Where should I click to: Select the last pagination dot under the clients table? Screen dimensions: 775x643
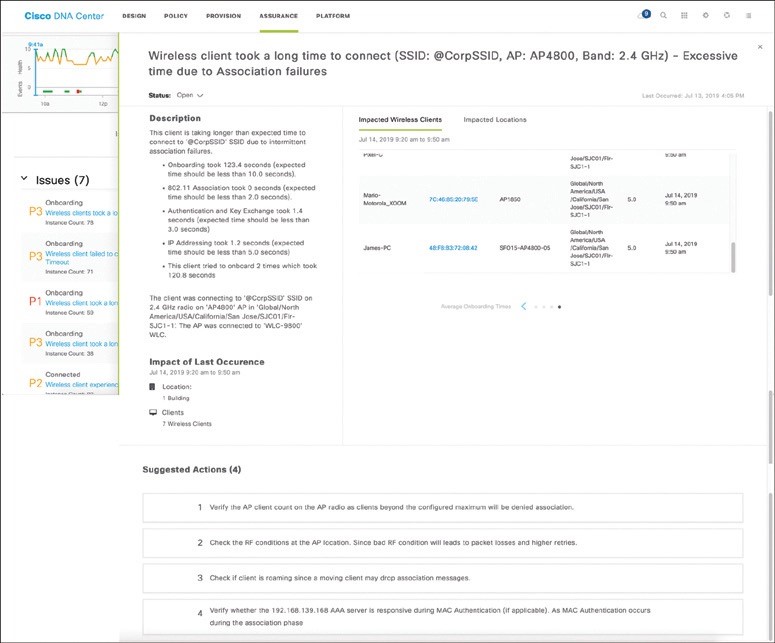[x=559, y=307]
